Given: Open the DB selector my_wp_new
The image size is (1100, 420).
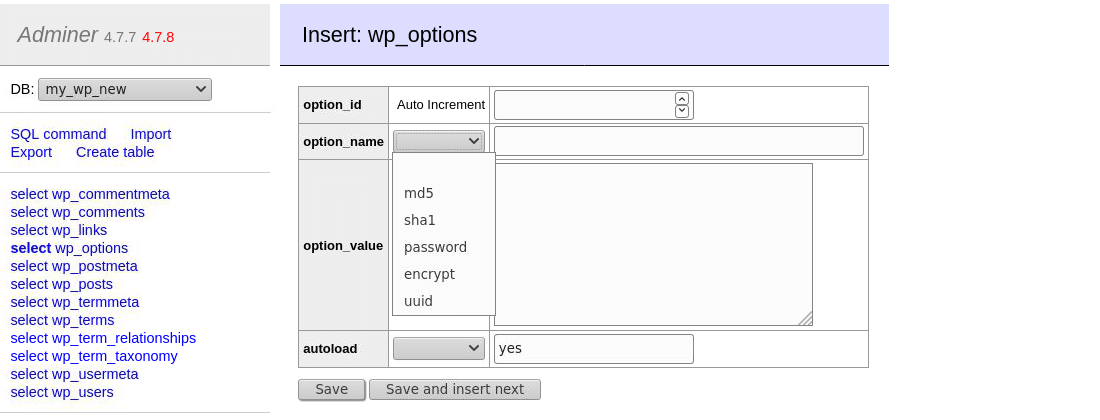Looking at the screenshot, I should (x=125, y=89).
